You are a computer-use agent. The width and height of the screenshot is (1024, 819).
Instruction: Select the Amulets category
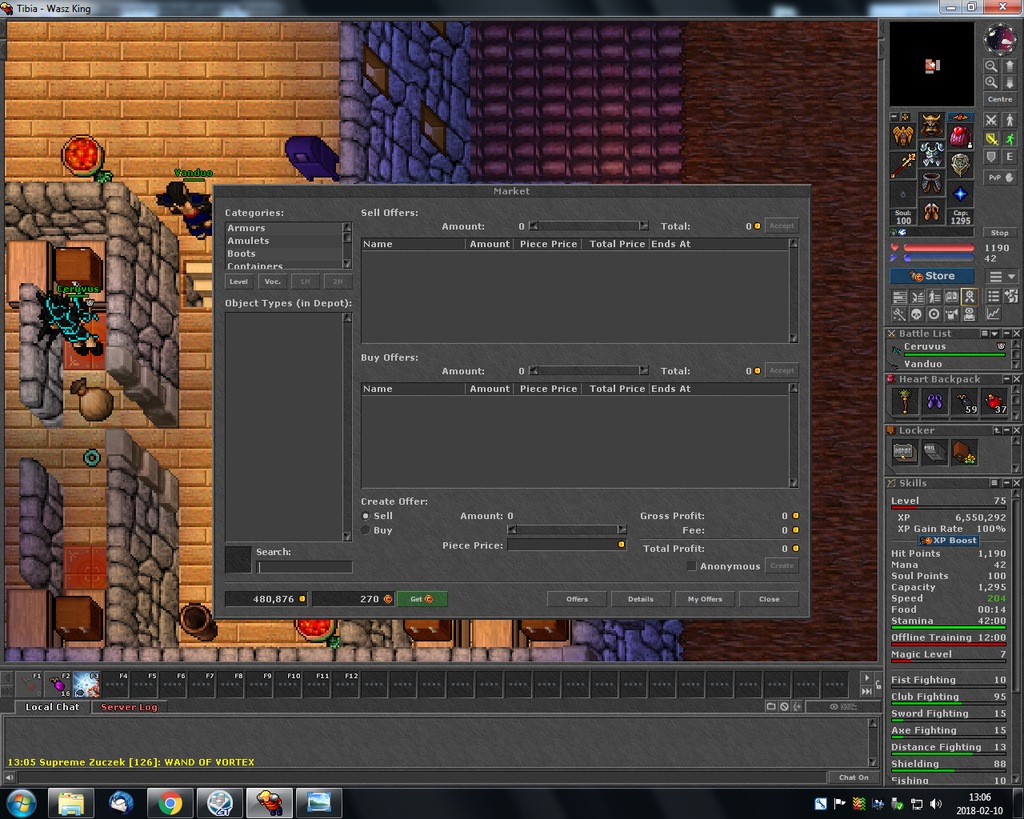click(x=283, y=241)
